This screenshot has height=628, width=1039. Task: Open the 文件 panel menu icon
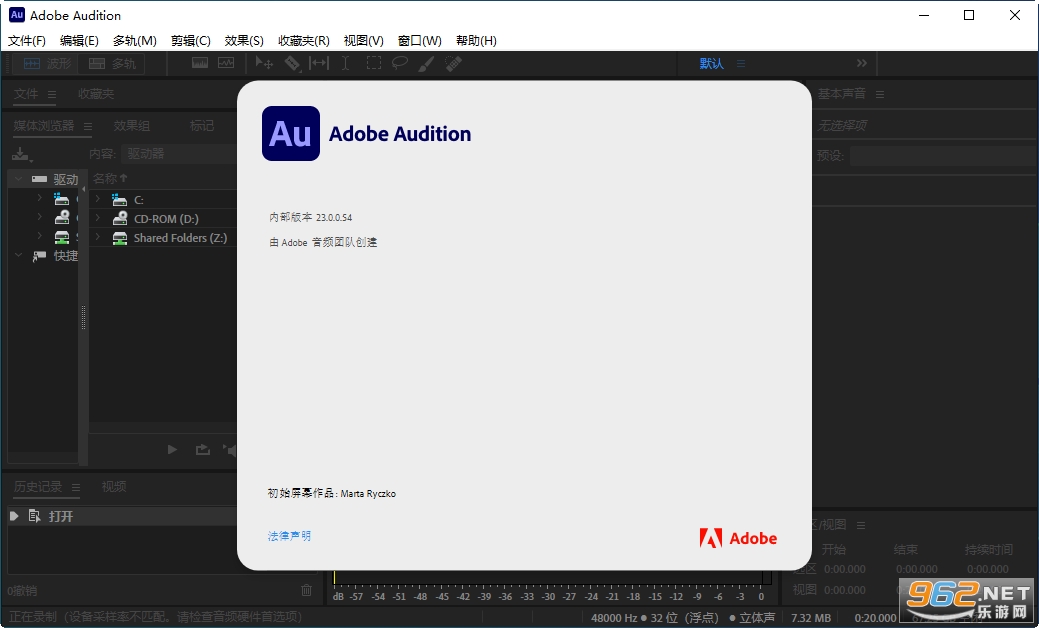[x=52, y=94]
